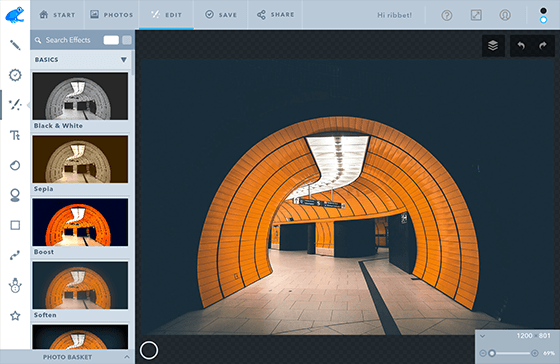Open the touch-up portrait tool
Image resolution: width=560 pixels, height=364 pixels.
pyautogui.click(x=15, y=195)
